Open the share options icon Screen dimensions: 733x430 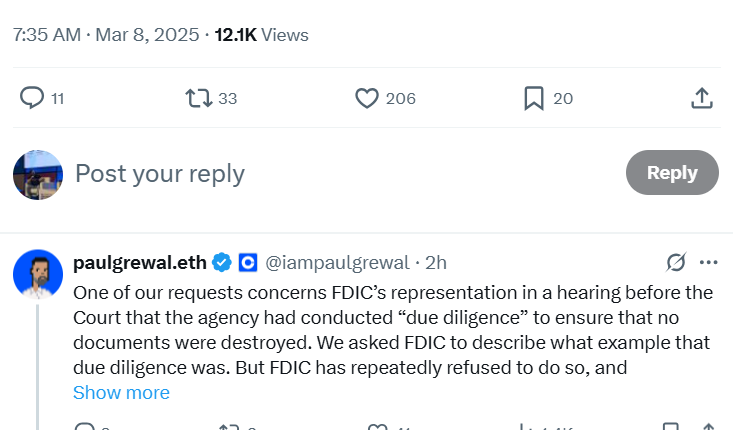(702, 98)
